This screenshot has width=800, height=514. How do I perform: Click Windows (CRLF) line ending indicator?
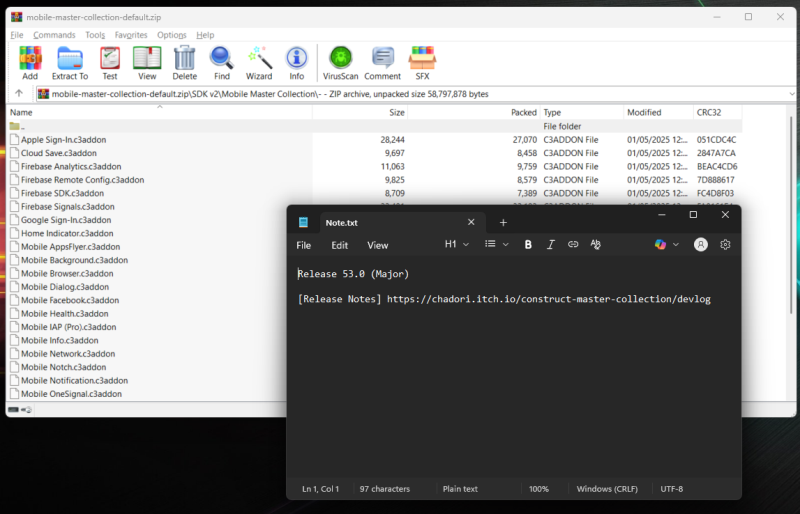click(607, 488)
